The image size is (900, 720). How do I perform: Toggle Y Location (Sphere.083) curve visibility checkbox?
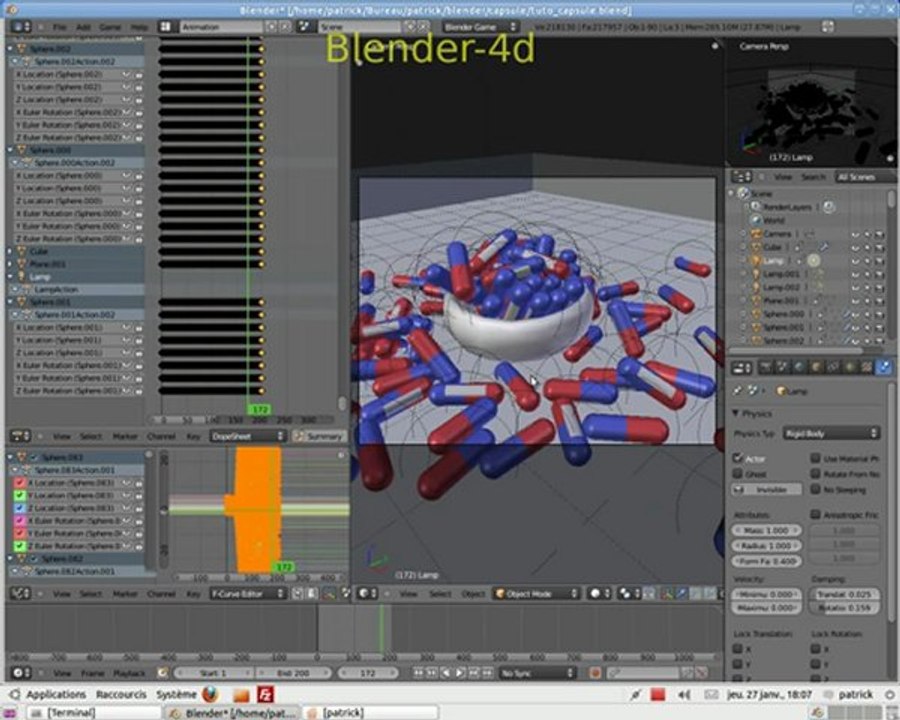20,496
